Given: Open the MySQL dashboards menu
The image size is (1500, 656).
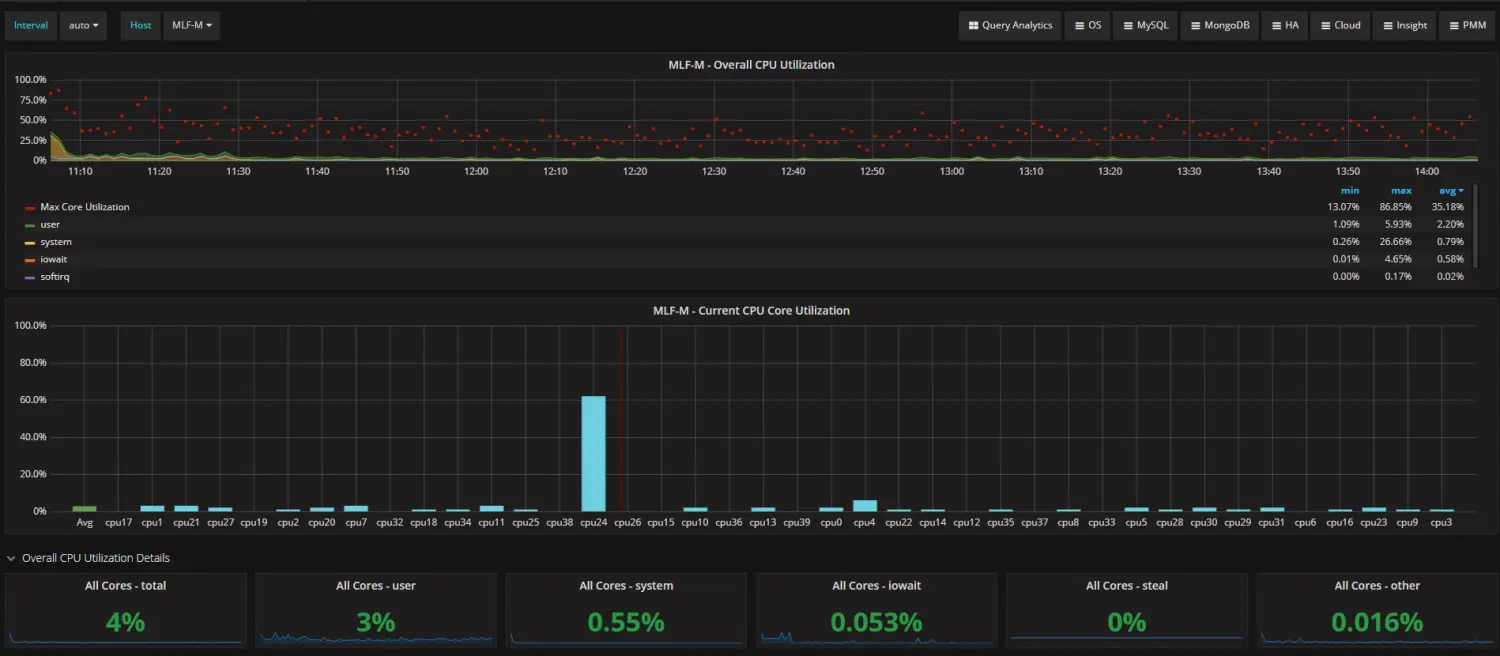Looking at the screenshot, I should click(1145, 25).
